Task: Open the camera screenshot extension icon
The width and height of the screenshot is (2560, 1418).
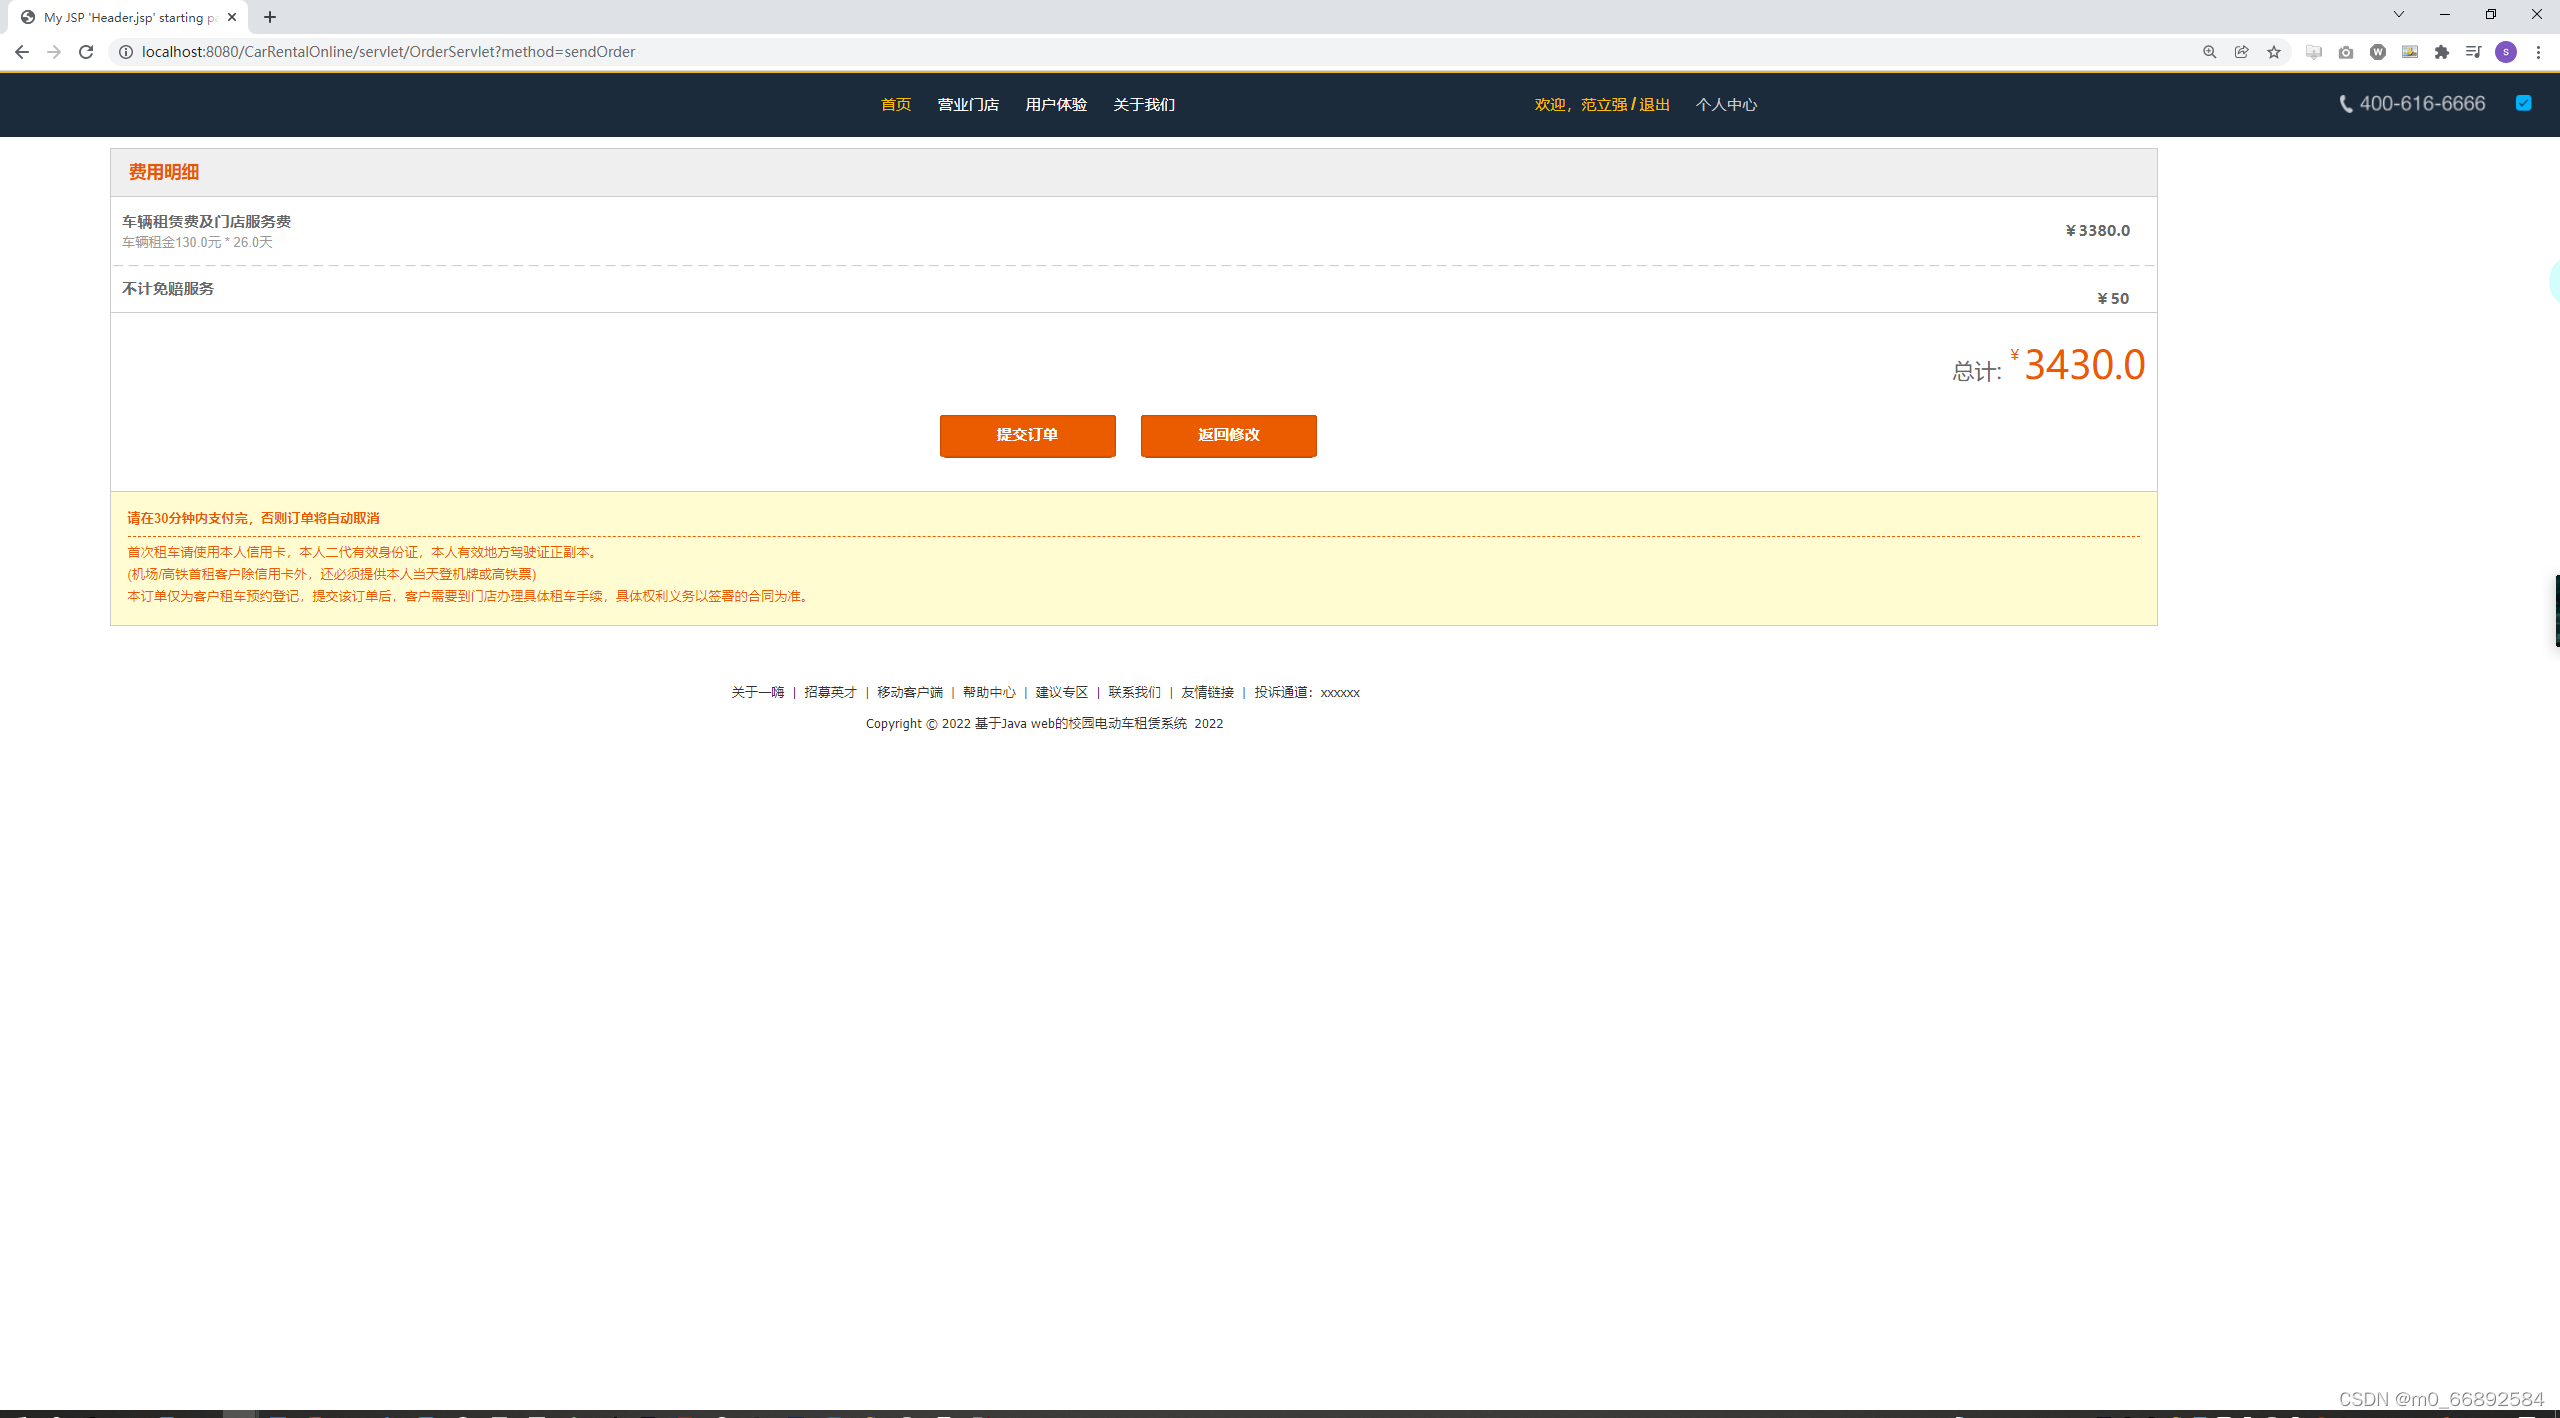Action: coord(2346,52)
